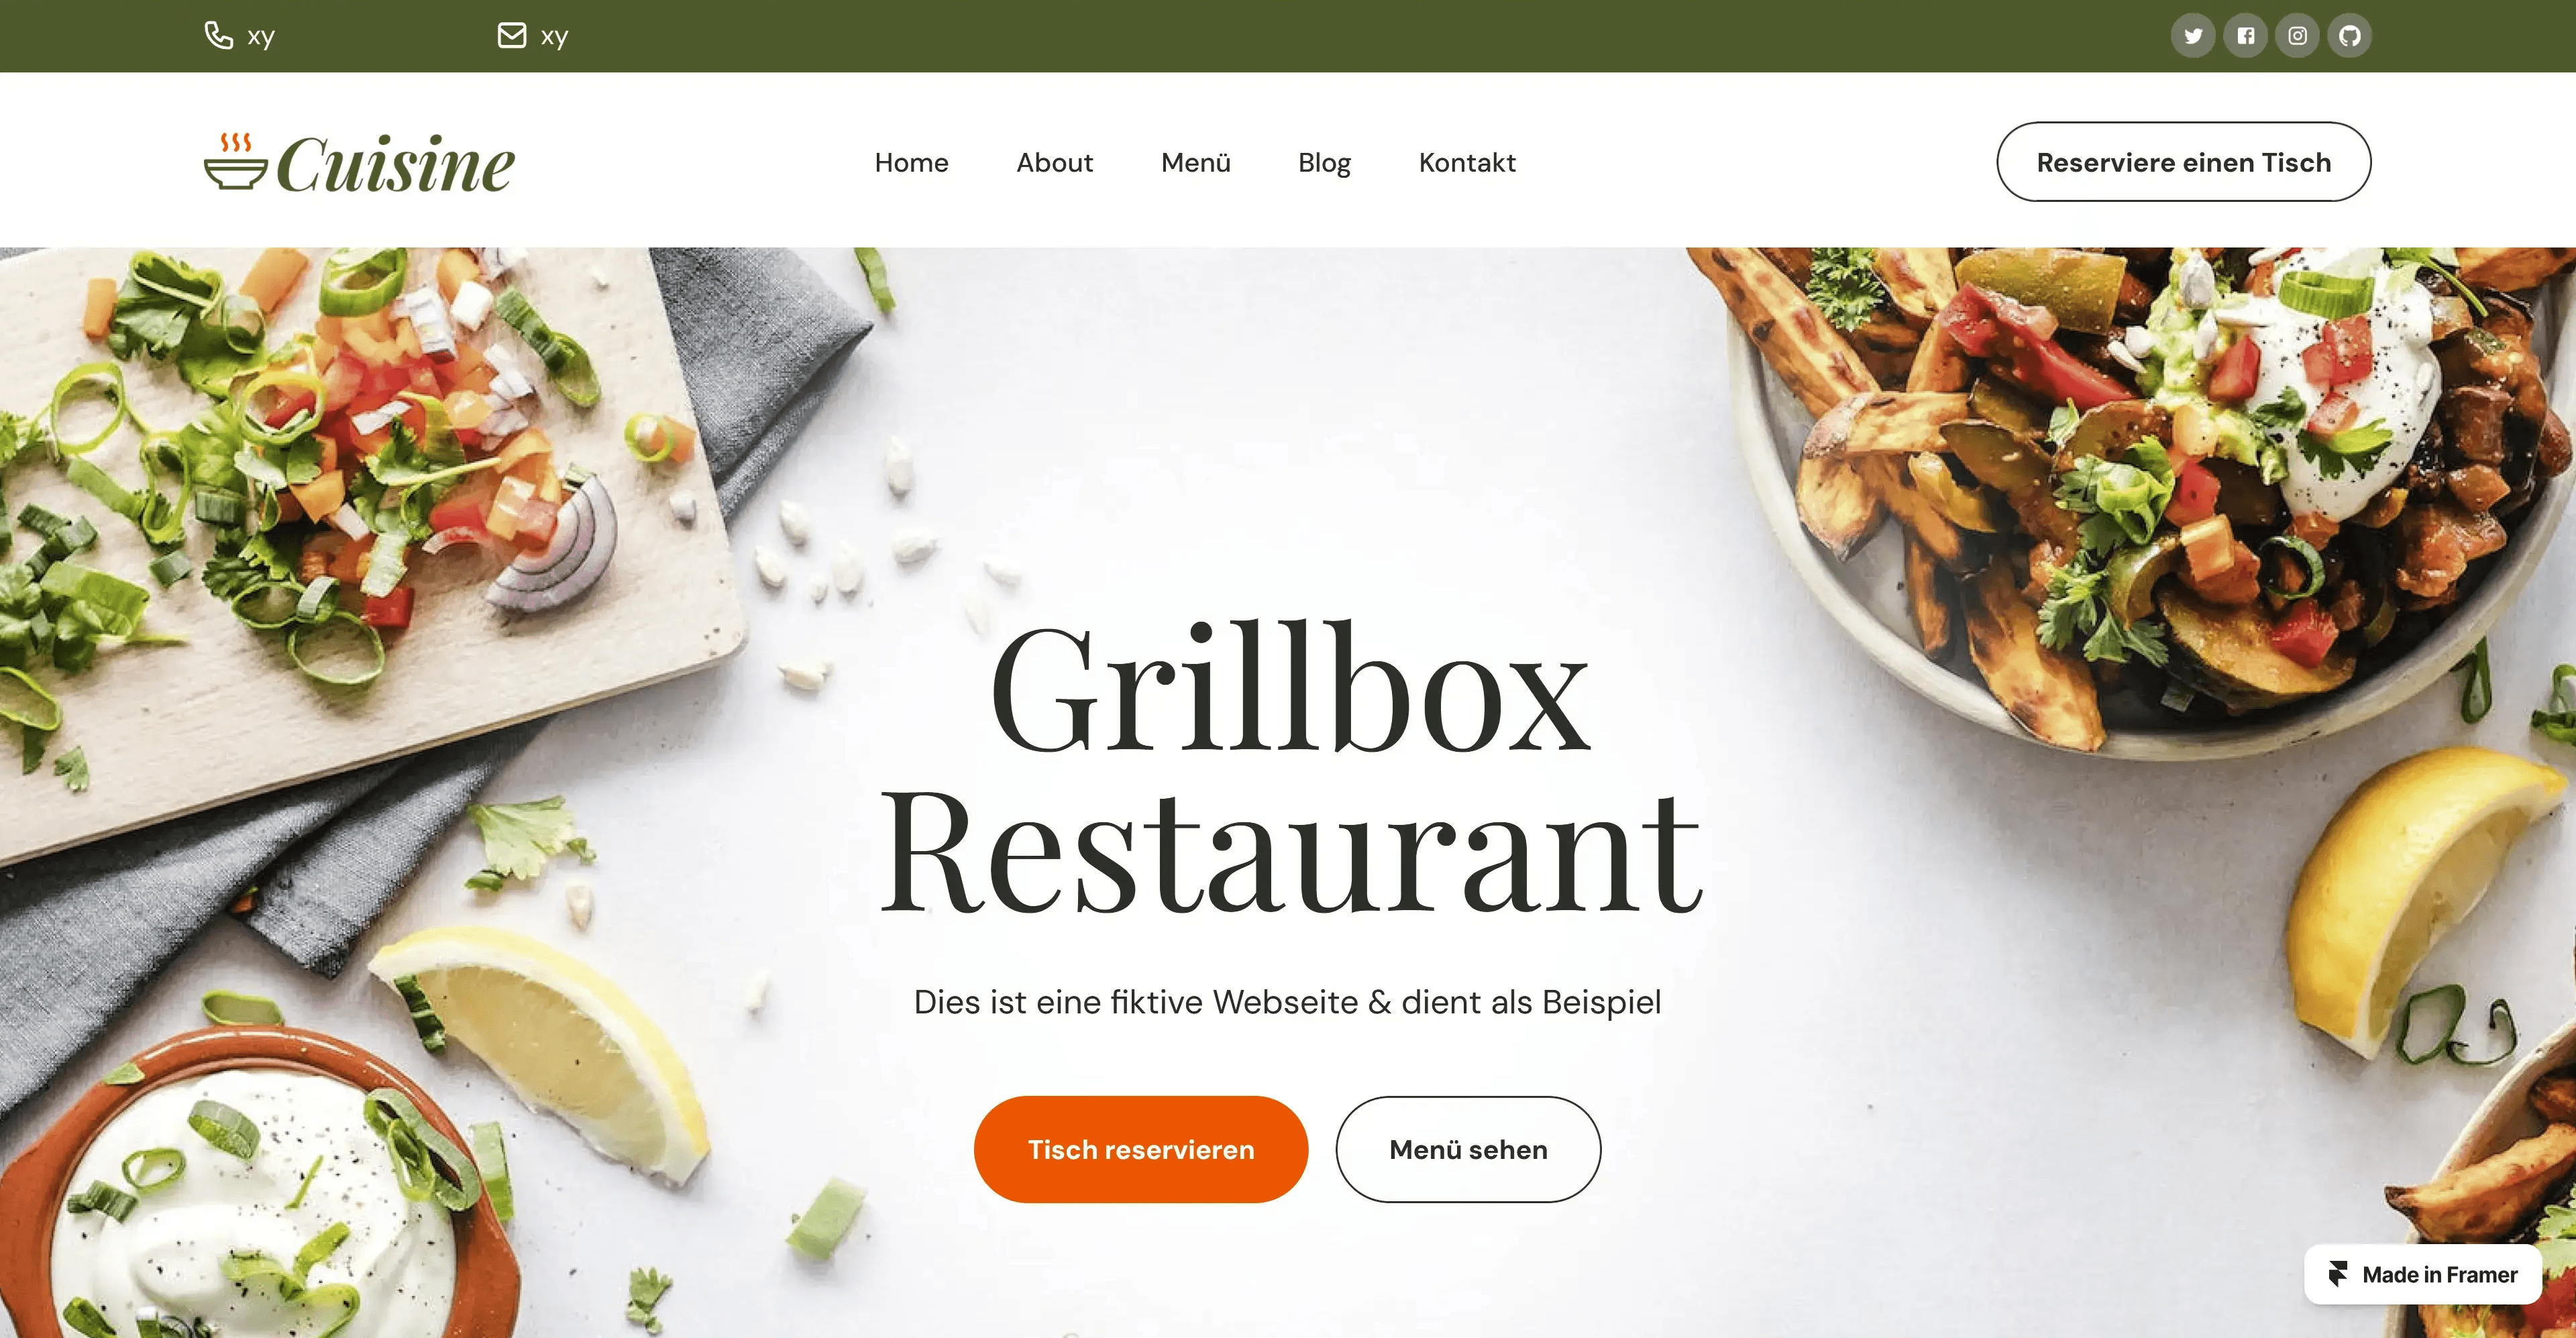The height and width of the screenshot is (1338, 2576).
Task: Open the Menü navigation link
Action: 1194,162
